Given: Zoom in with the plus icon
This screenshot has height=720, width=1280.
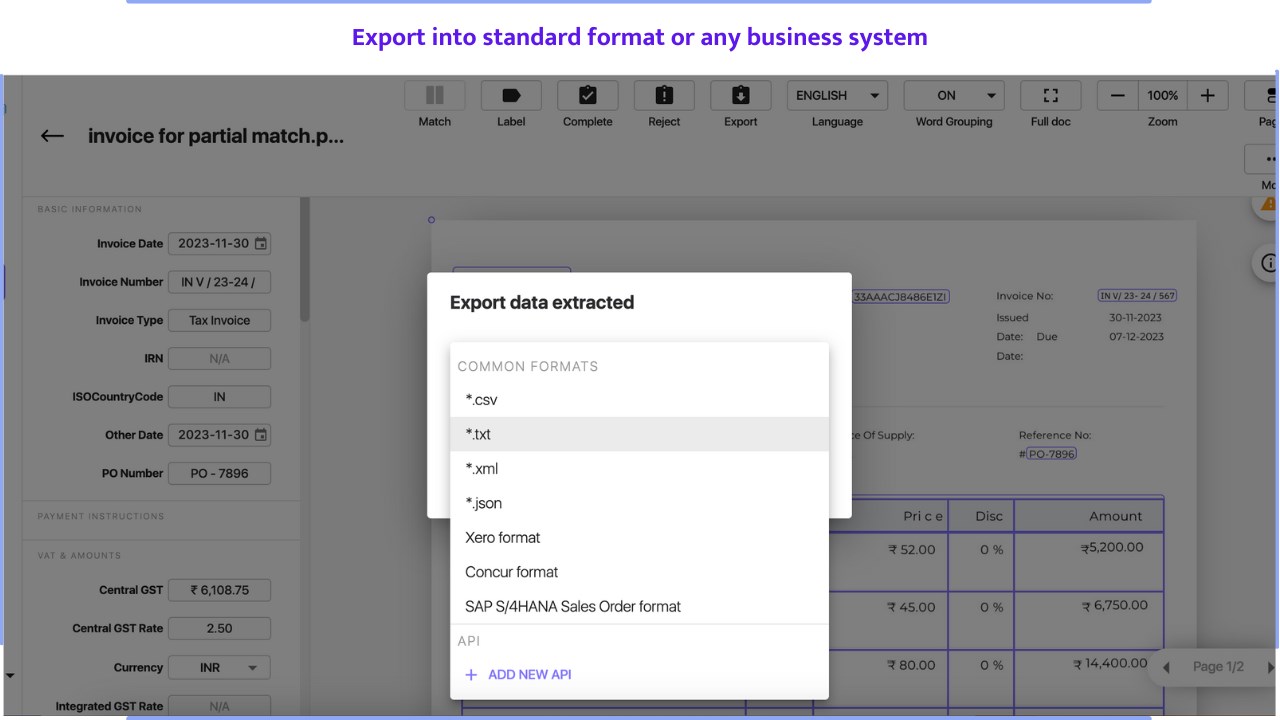Looking at the screenshot, I should coord(1208,95).
